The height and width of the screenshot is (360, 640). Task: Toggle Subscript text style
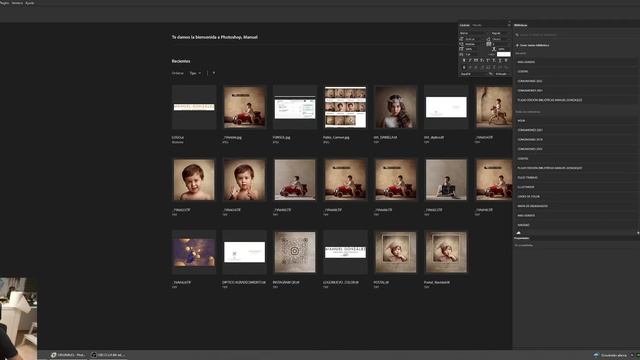coord(494,60)
